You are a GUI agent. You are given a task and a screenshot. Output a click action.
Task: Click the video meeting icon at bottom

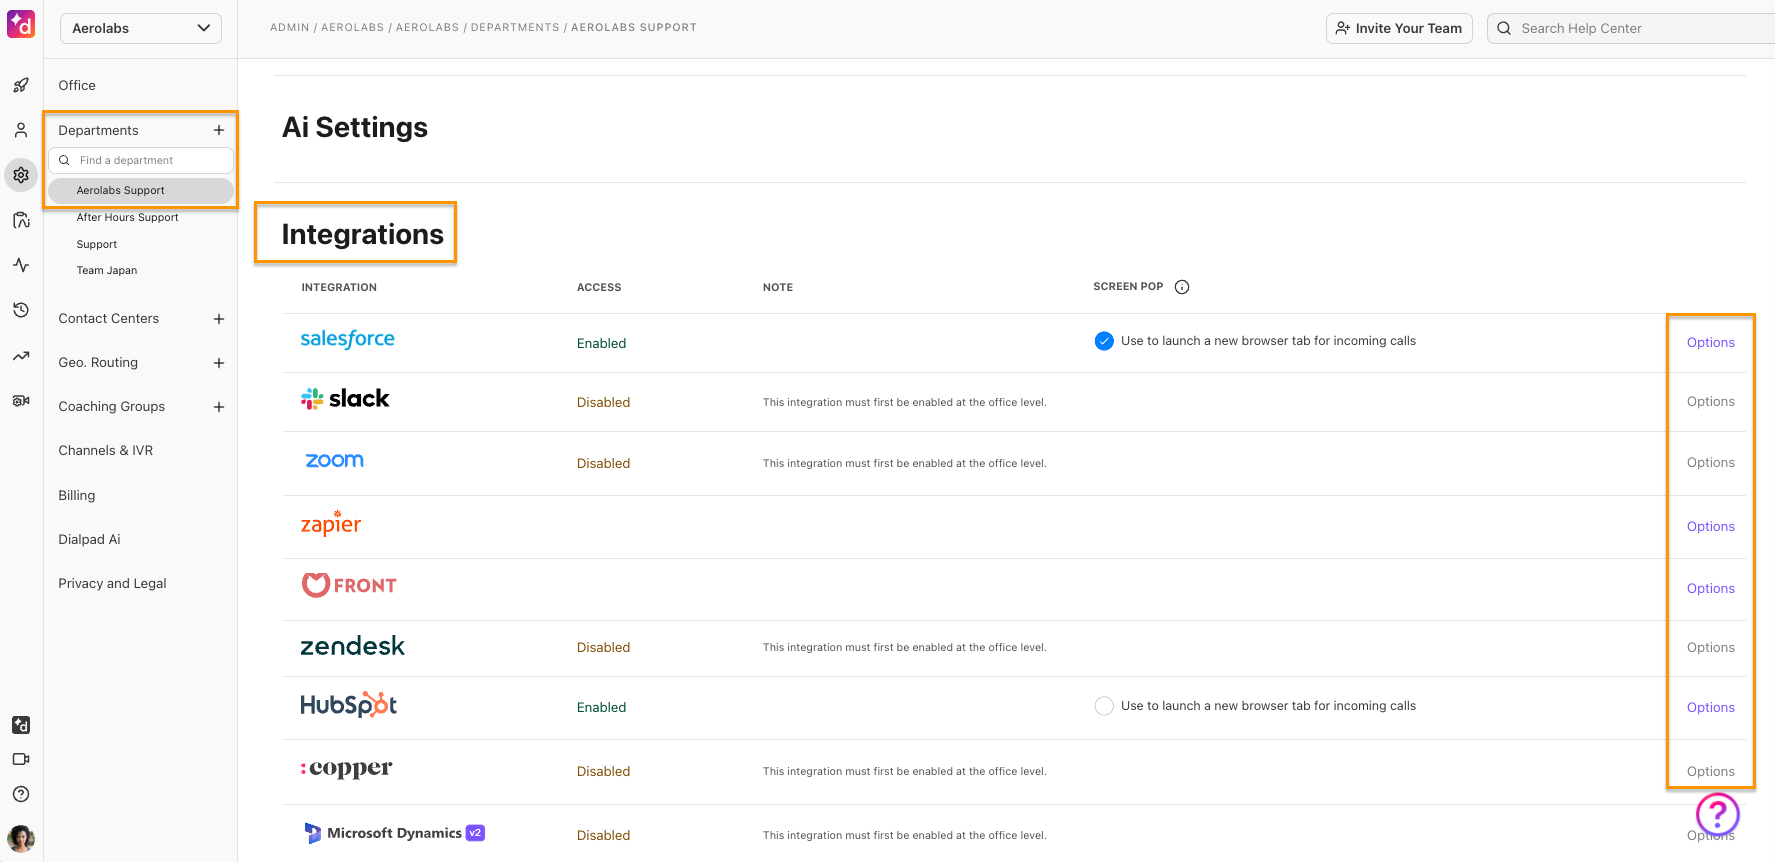click(x=21, y=759)
